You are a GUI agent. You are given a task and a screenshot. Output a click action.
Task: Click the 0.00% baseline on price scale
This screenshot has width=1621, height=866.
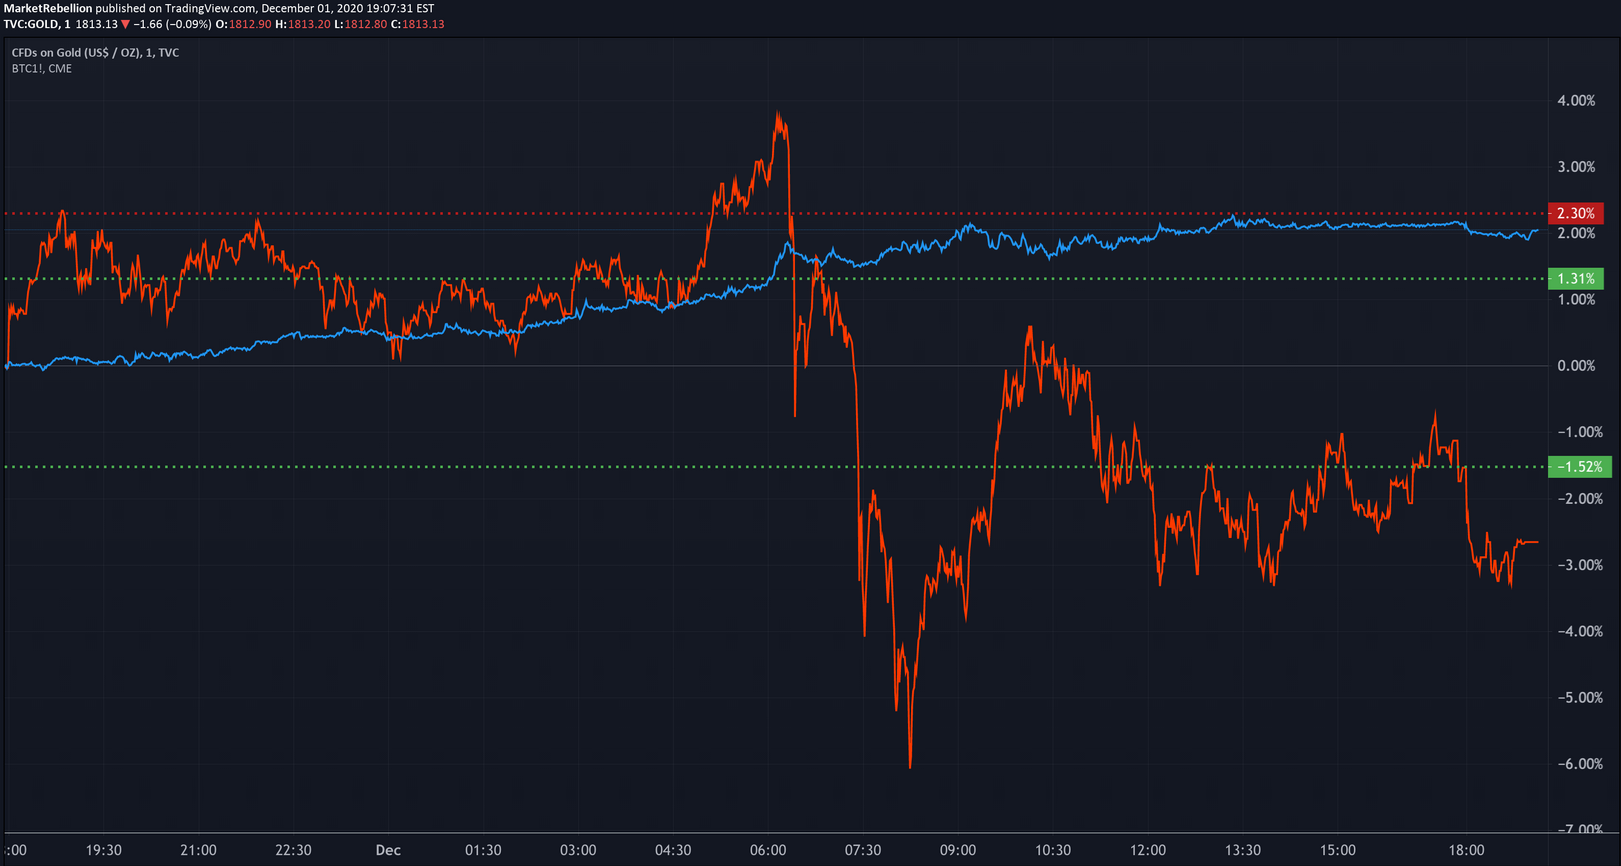[x=1577, y=366]
